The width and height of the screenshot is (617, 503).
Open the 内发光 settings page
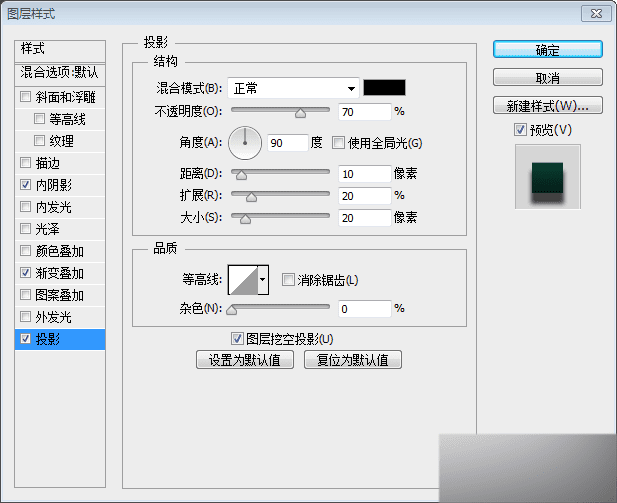[x=54, y=207]
